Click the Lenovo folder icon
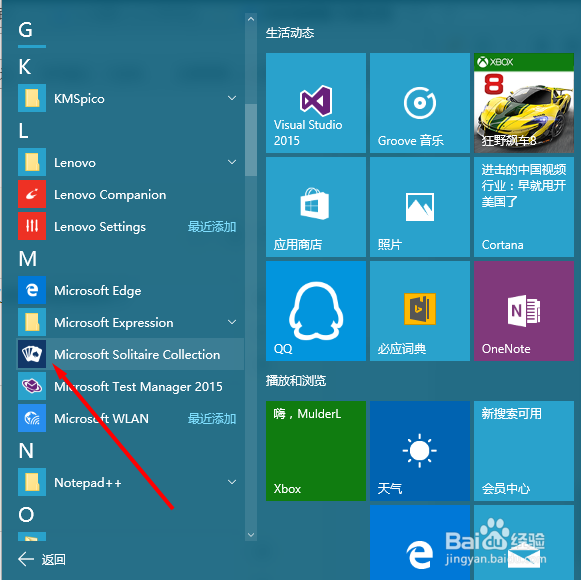 tap(32, 162)
